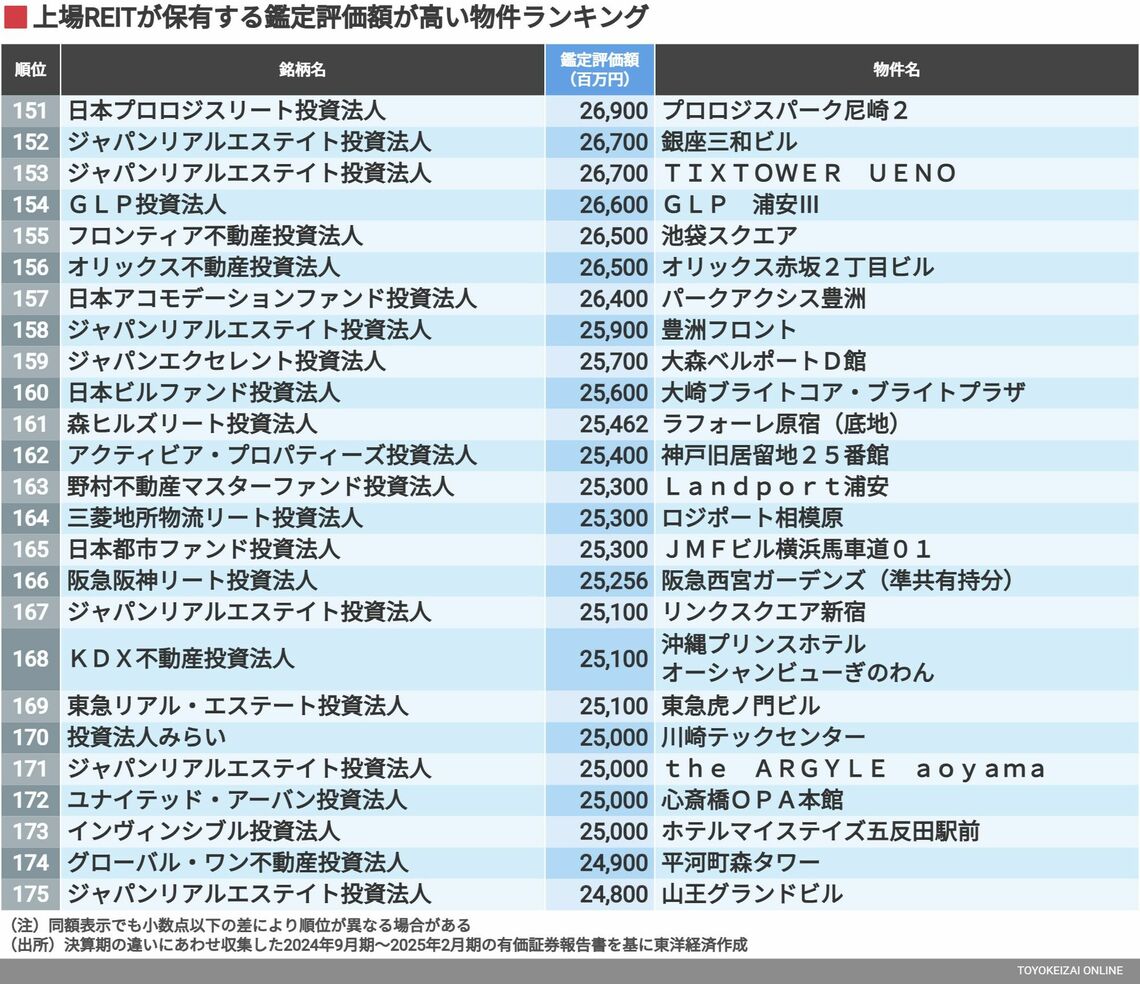Click the 順位 column header
The image size is (1140, 984).
coord(30,70)
